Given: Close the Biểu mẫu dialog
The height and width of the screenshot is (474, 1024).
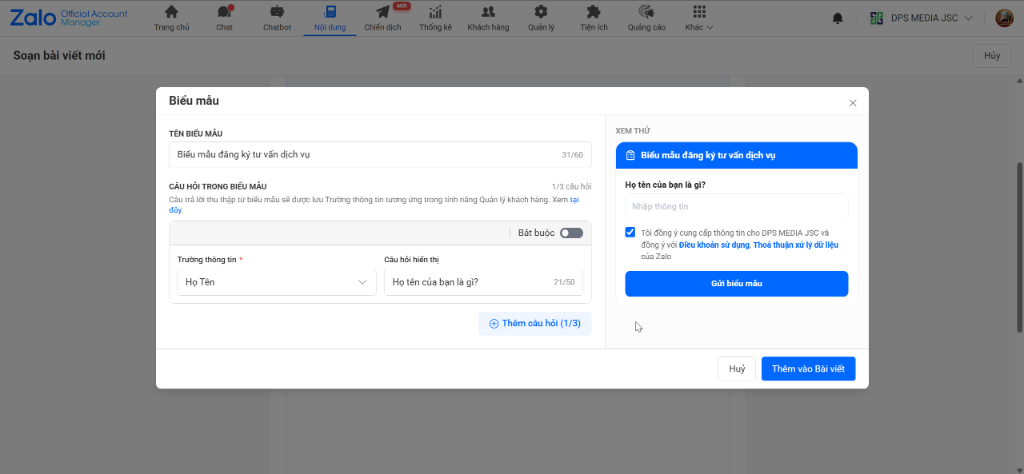Looking at the screenshot, I should pos(852,103).
